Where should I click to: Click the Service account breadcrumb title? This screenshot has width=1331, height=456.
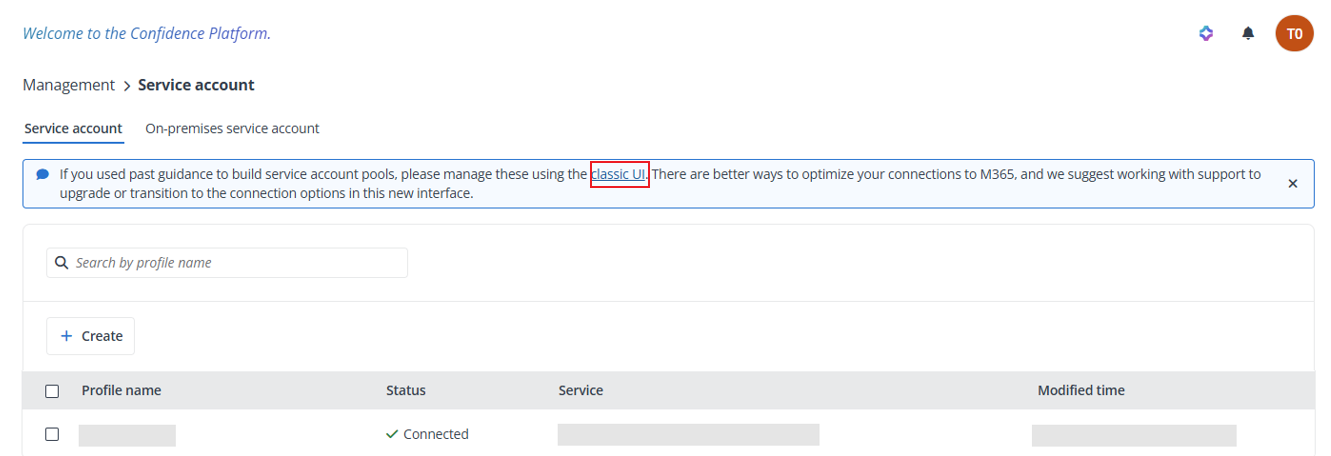[196, 85]
